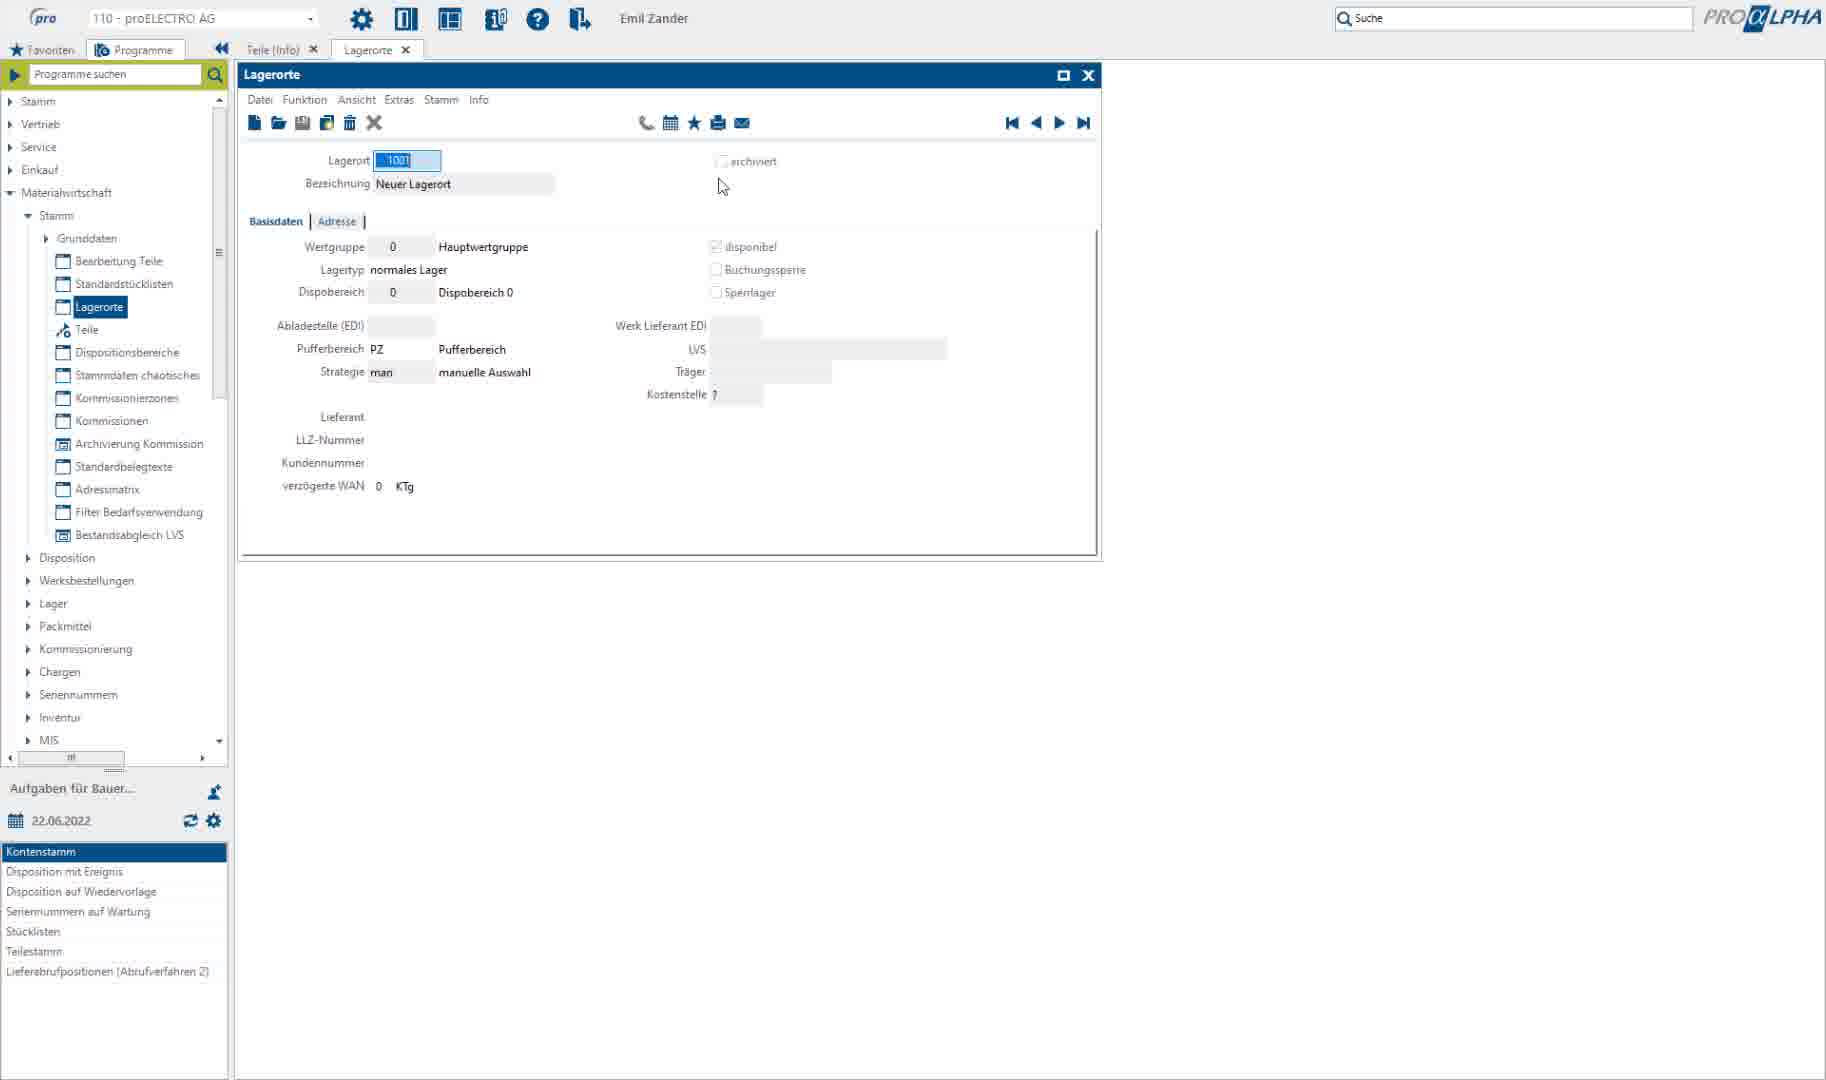Click the telephone icon in Lagerorte toolbar
Image resolution: width=1826 pixels, height=1080 pixels.
click(647, 123)
